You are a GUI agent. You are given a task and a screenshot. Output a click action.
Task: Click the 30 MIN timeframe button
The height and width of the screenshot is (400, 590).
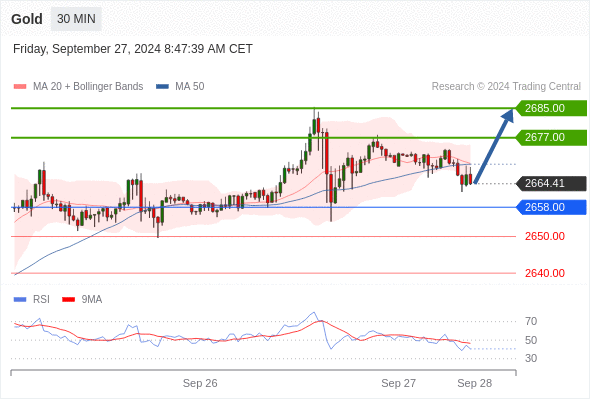pos(76,18)
